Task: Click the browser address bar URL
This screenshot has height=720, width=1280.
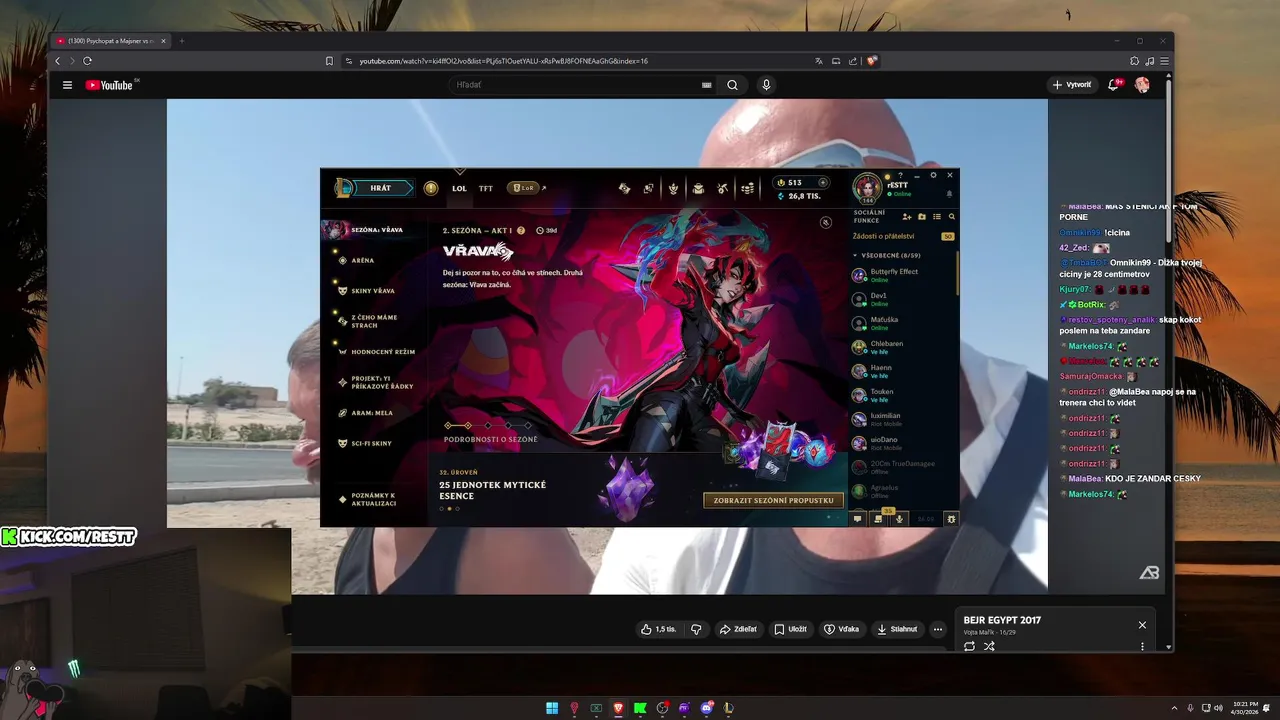Action: point(503,61)
